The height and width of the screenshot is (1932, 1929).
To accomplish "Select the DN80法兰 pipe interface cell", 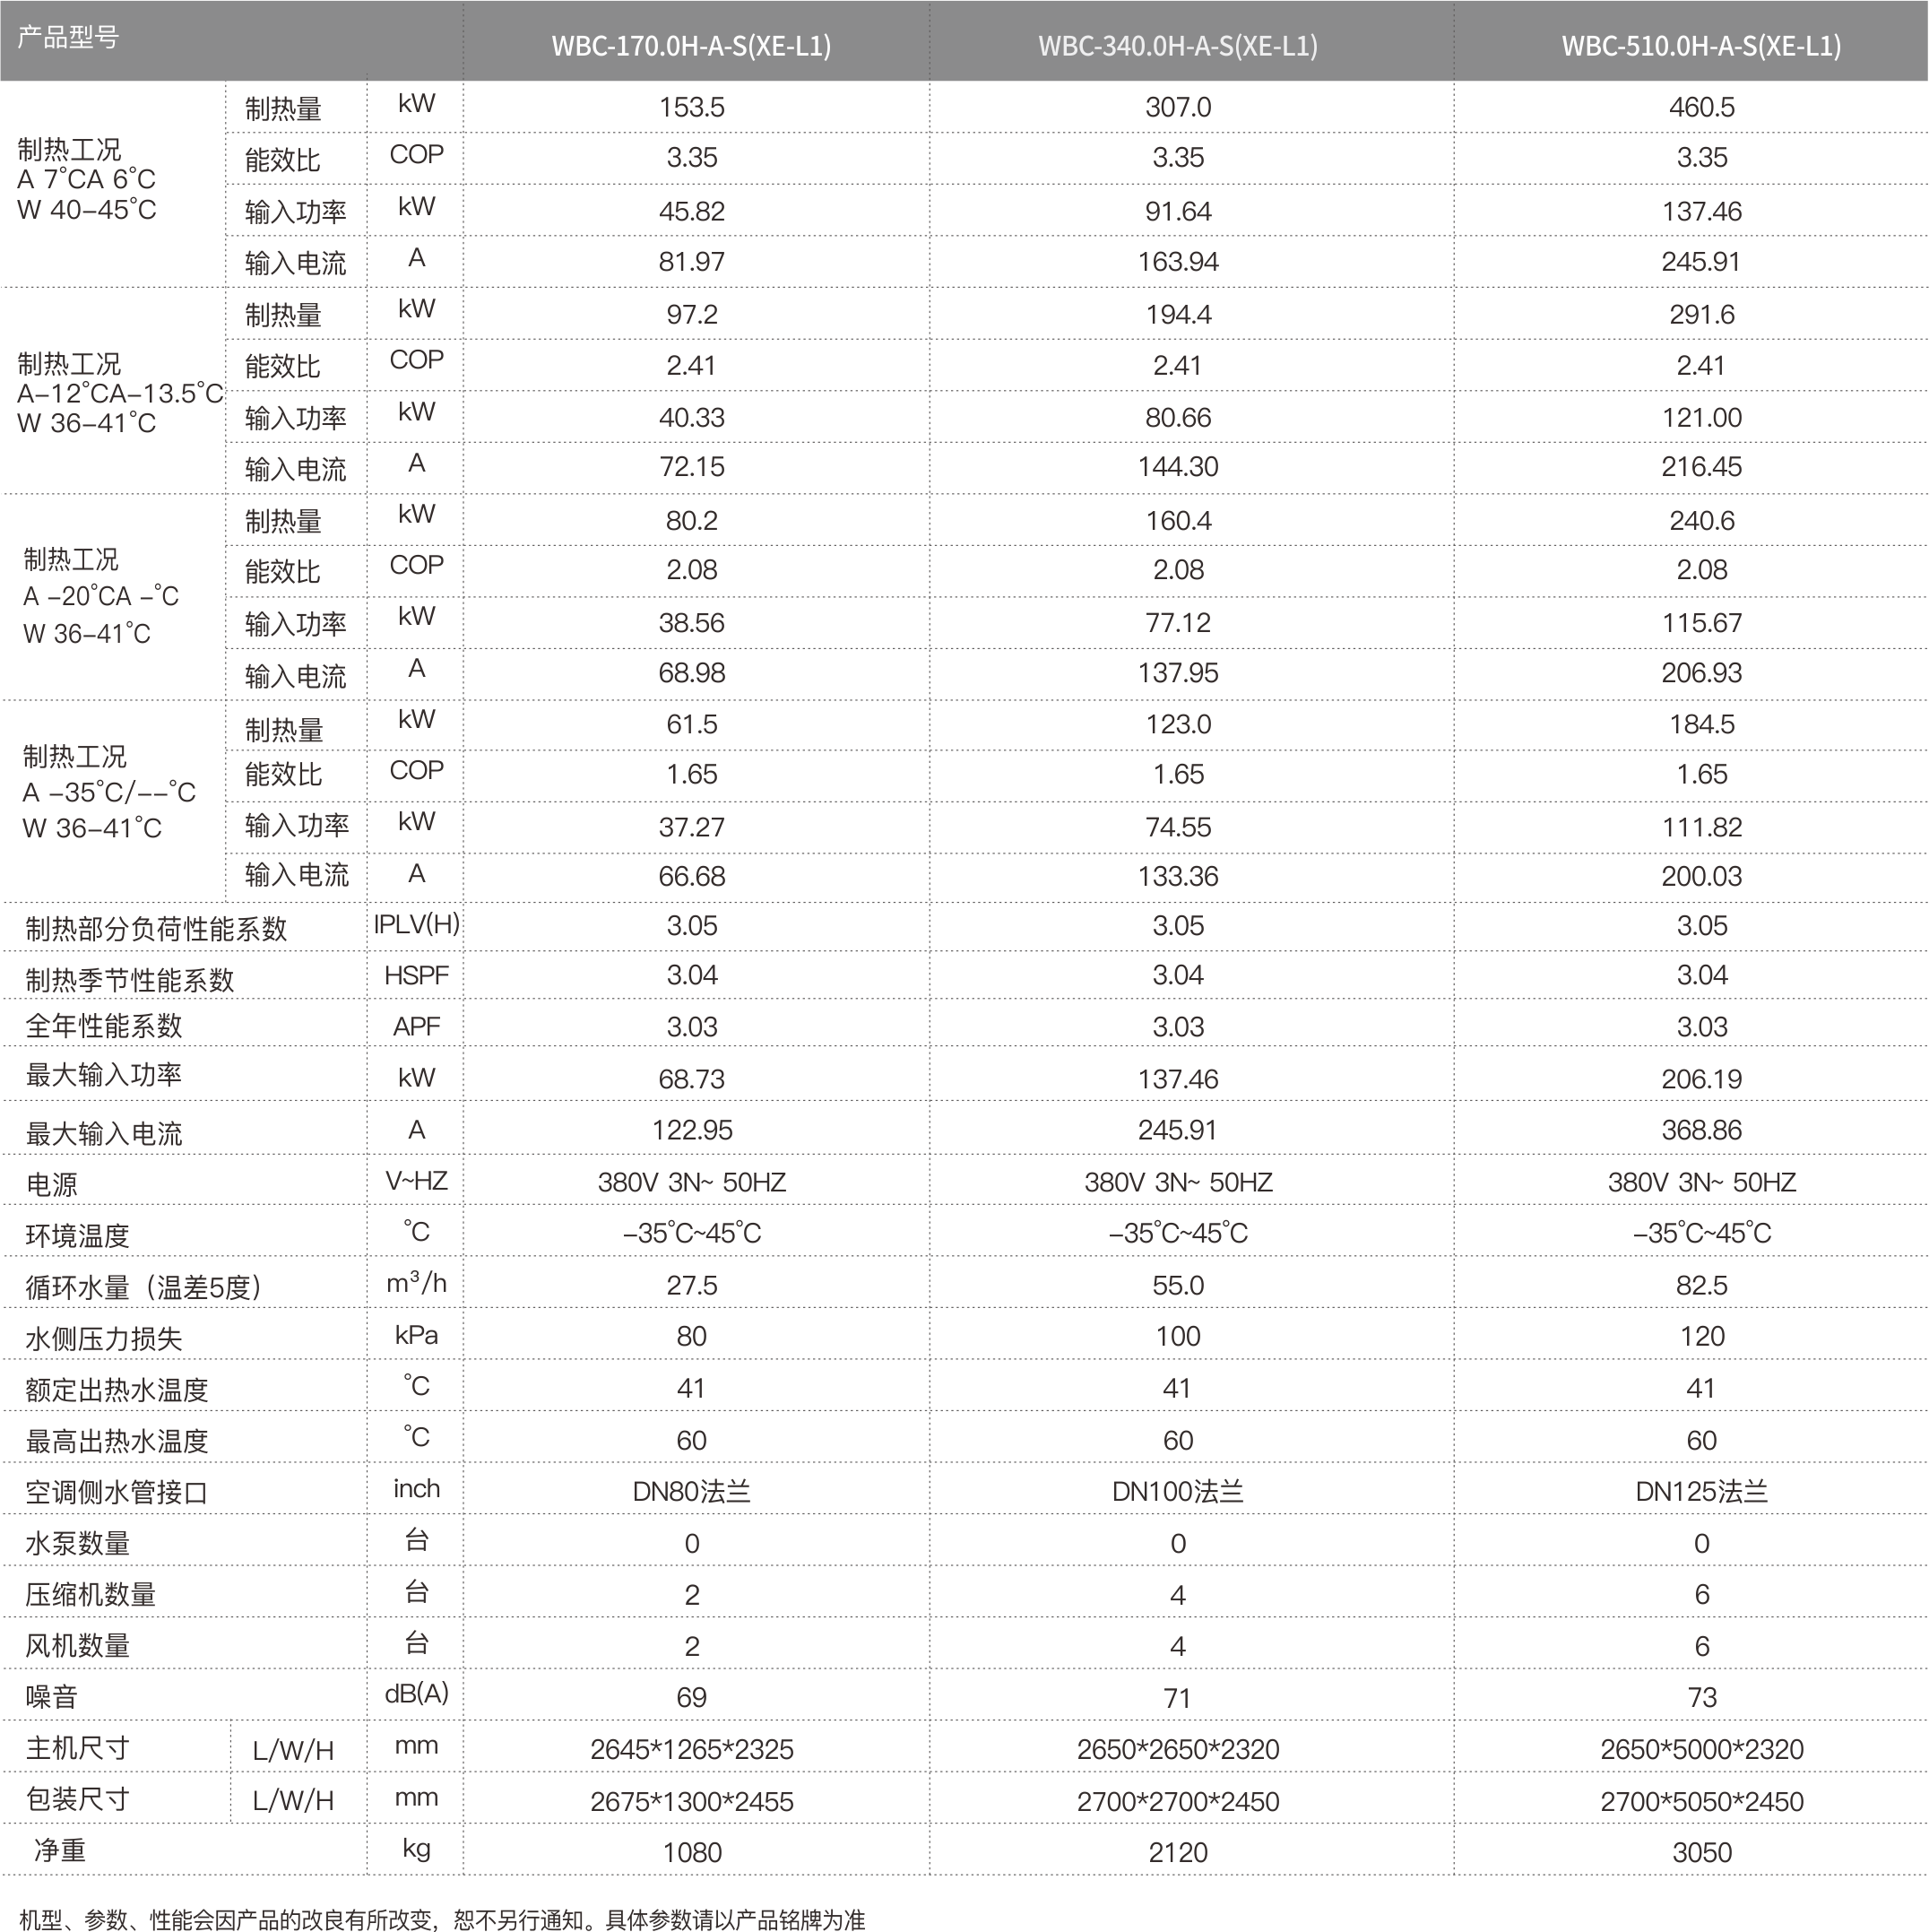I will point(691,1492).
